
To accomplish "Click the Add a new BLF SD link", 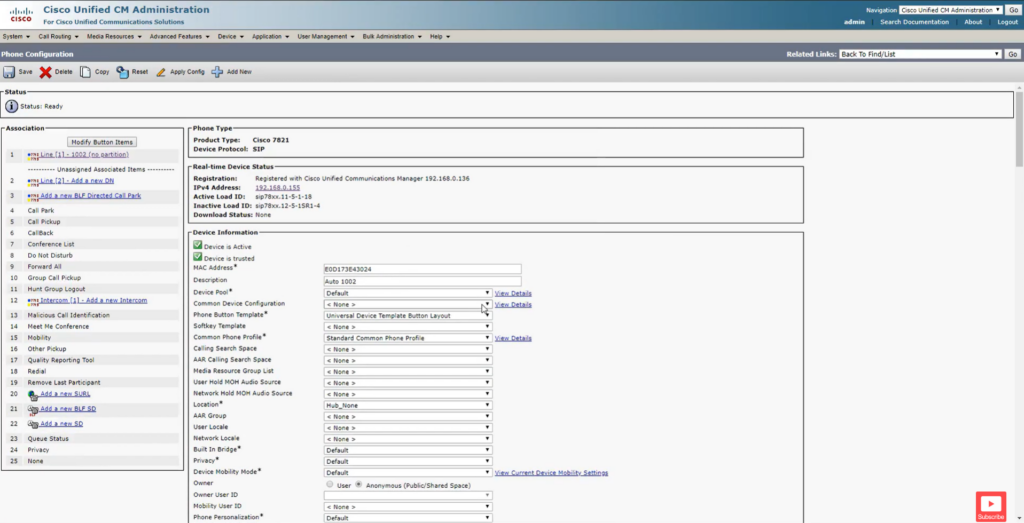I will click(x=68, y=409).
